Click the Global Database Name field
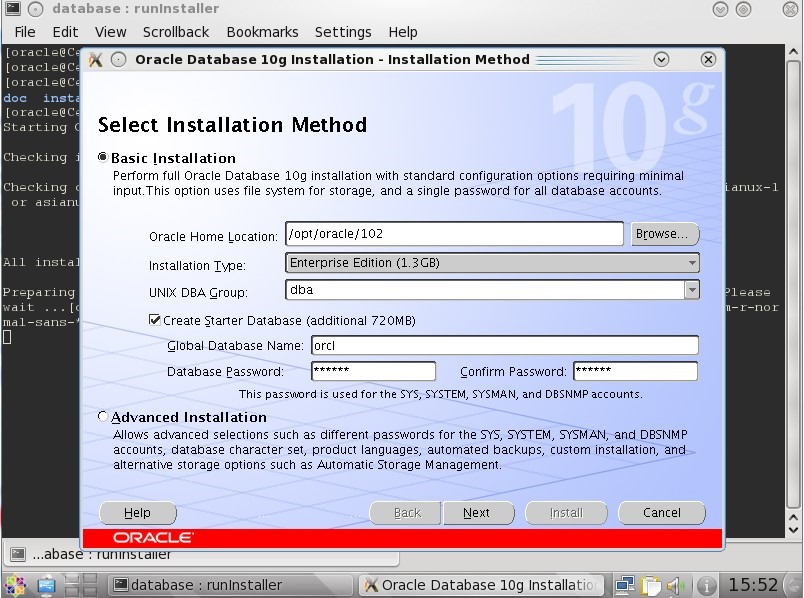 503,345
